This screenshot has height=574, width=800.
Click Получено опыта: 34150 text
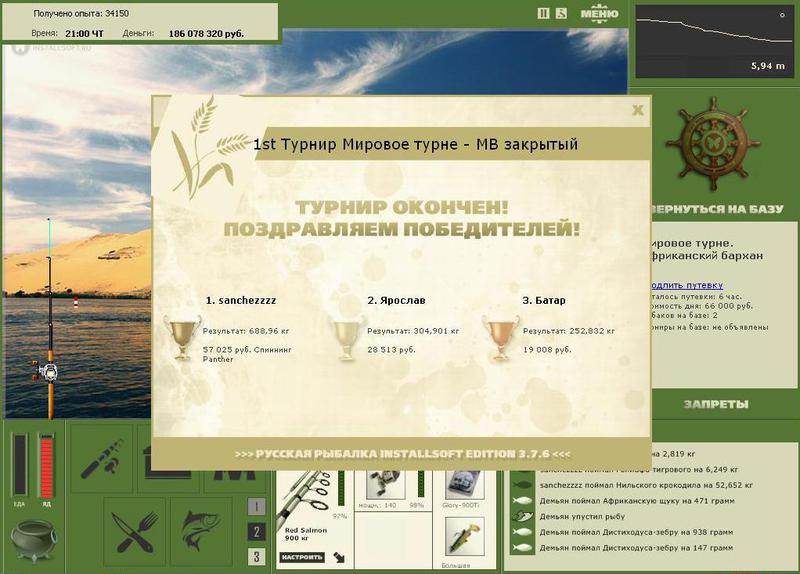pyautogui.click(x=81, y=14)
